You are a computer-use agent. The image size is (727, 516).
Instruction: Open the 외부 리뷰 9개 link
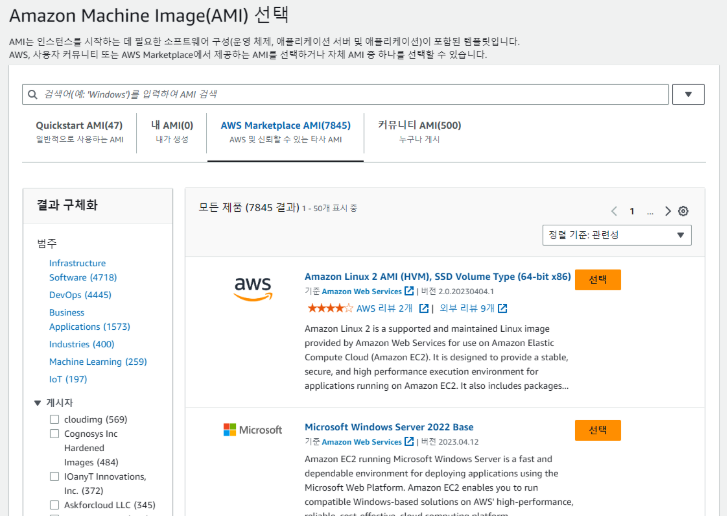(467, 309)
